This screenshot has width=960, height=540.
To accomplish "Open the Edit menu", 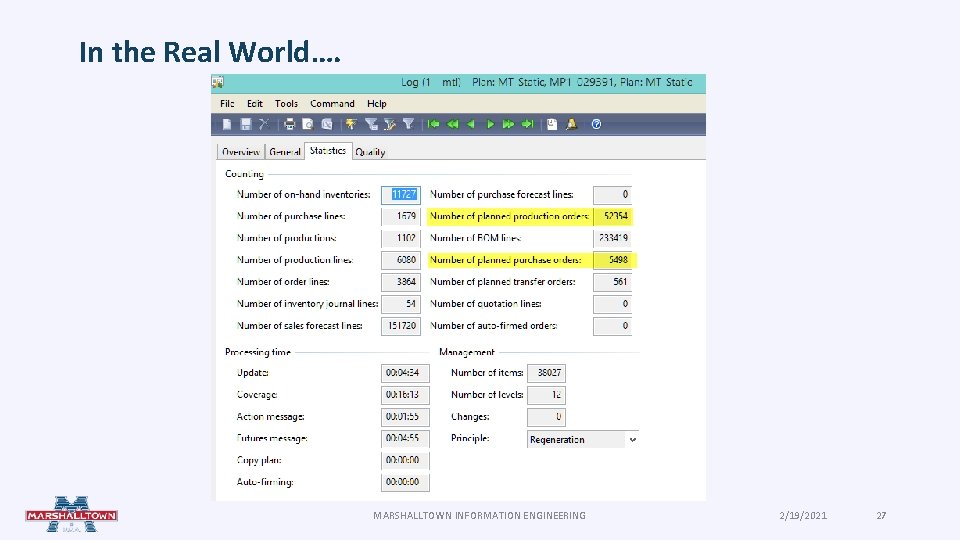I will pyautogui.click(x=255, y=103).
